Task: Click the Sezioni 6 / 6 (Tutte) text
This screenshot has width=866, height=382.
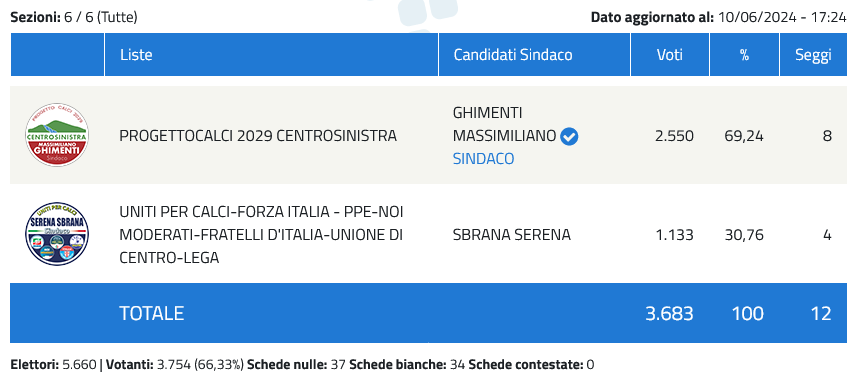Action: coord(74,18)
